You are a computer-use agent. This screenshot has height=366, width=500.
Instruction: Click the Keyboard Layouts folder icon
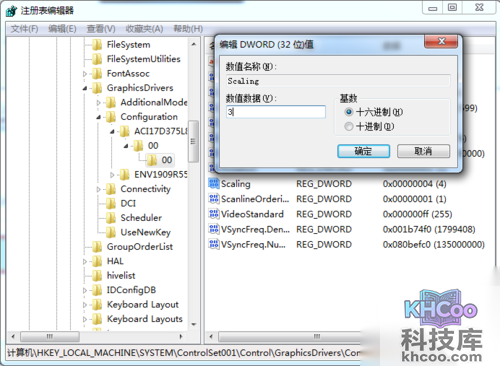(x=97, y=319)
